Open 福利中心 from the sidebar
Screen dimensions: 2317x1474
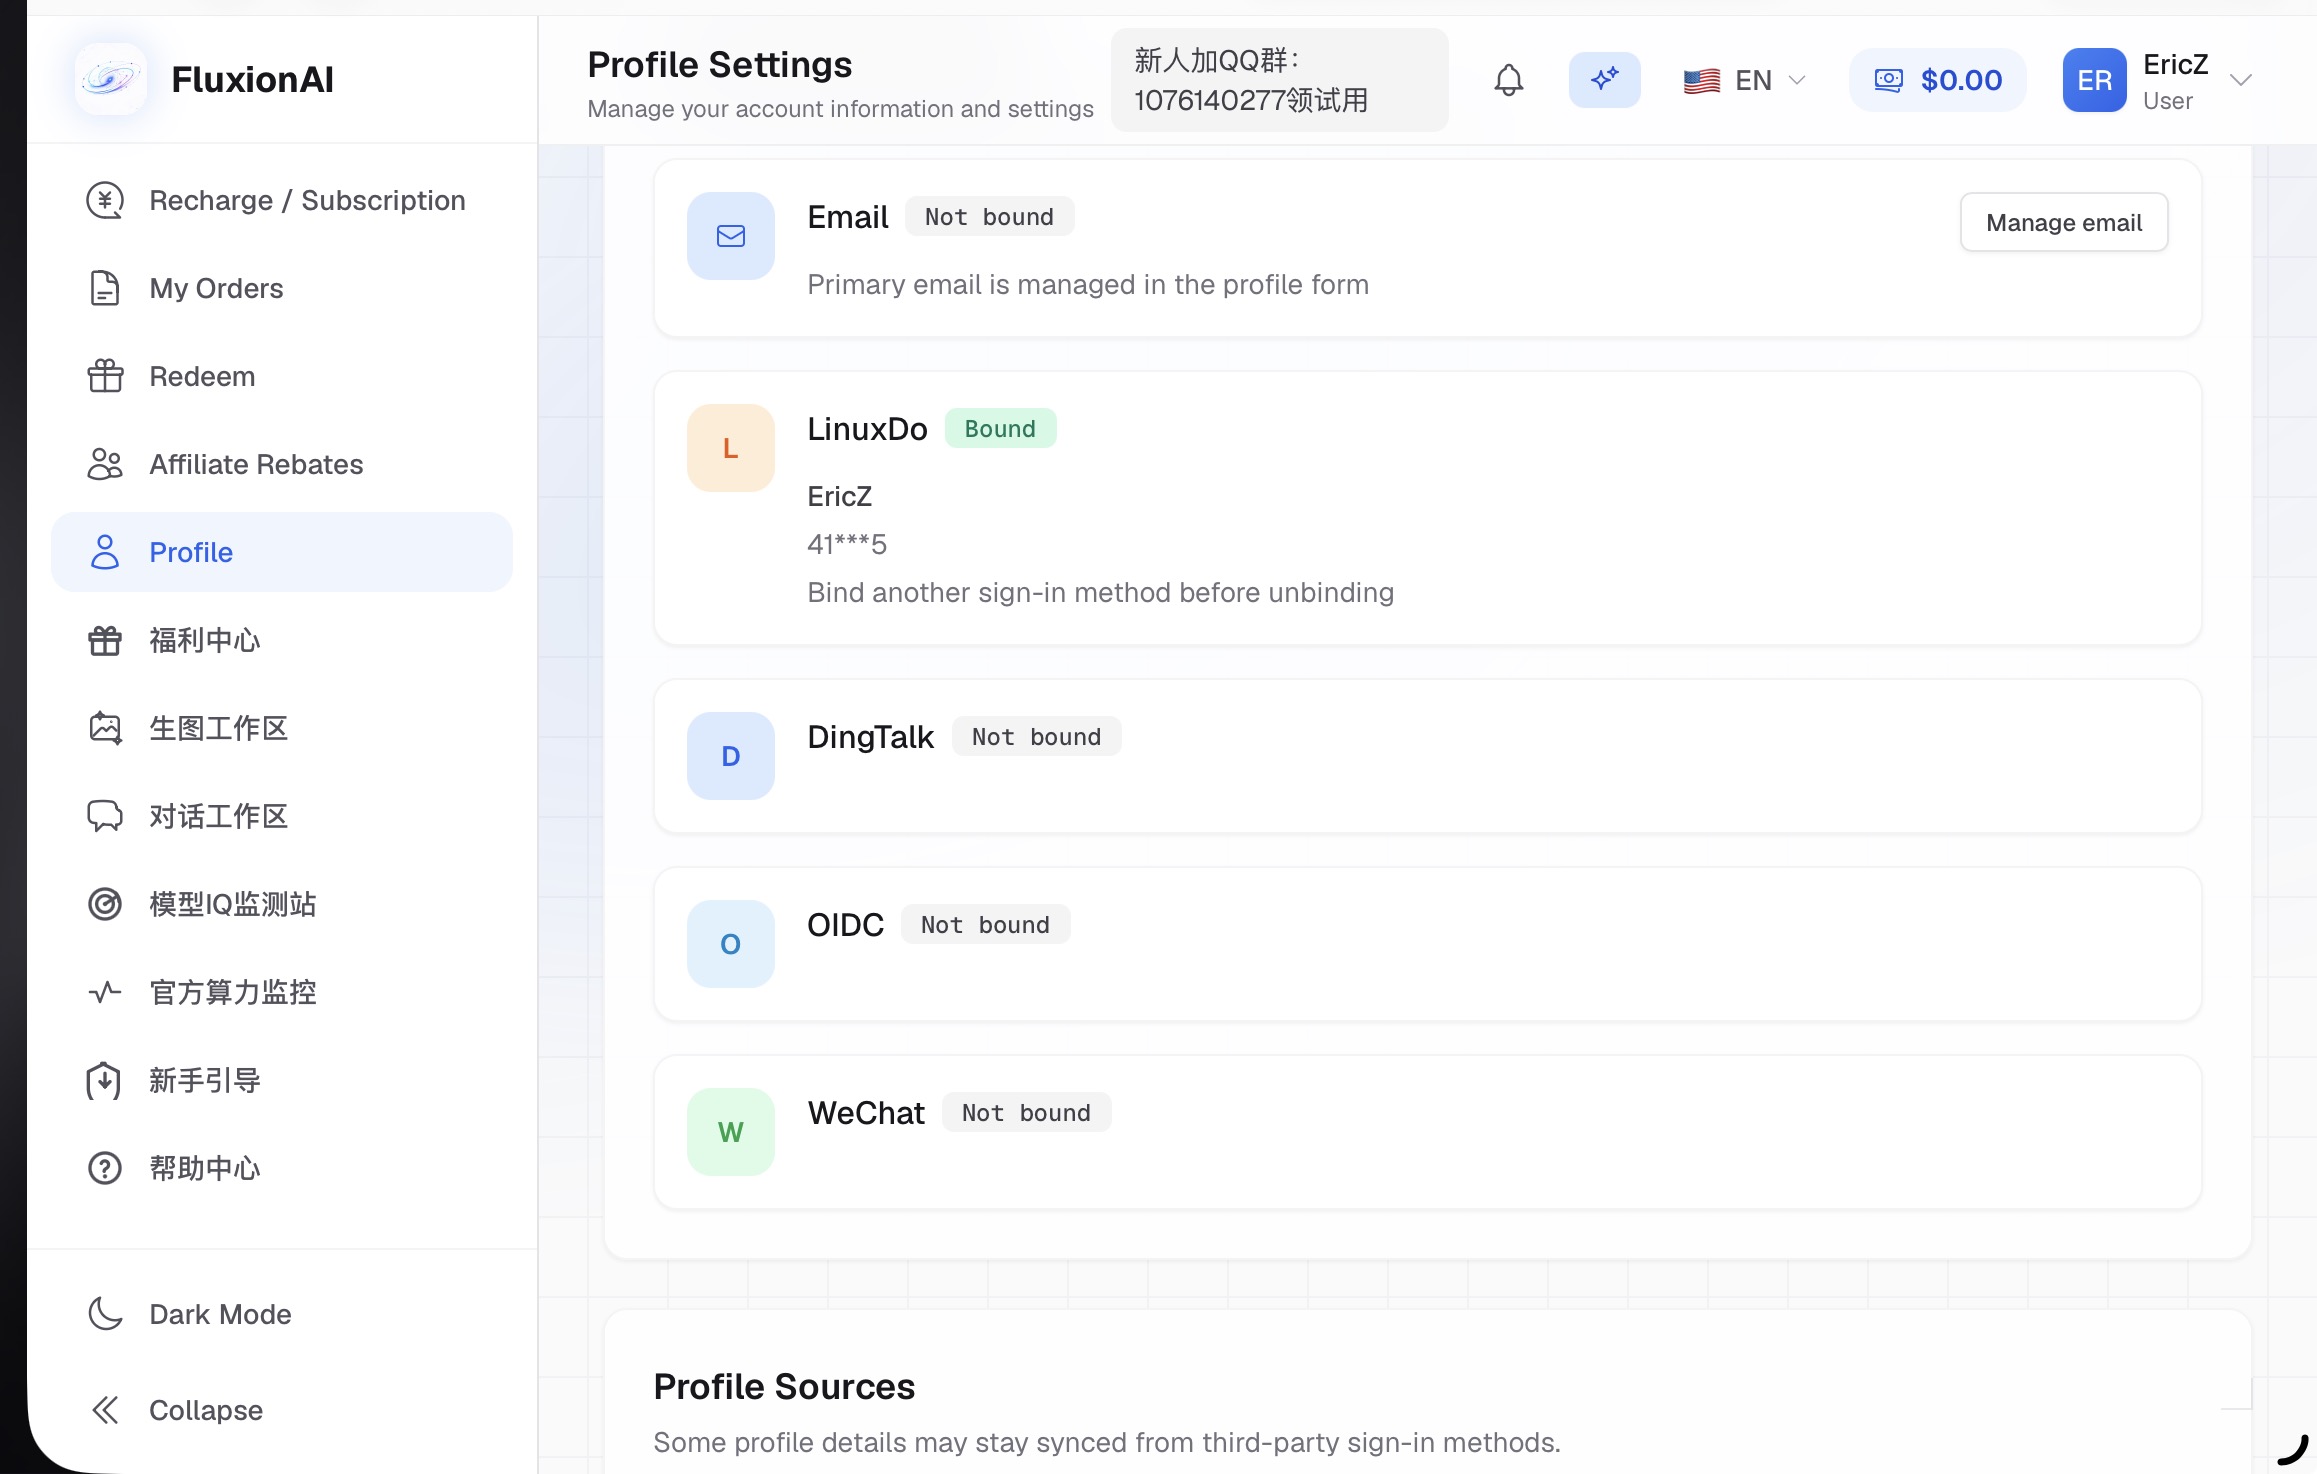282,640
